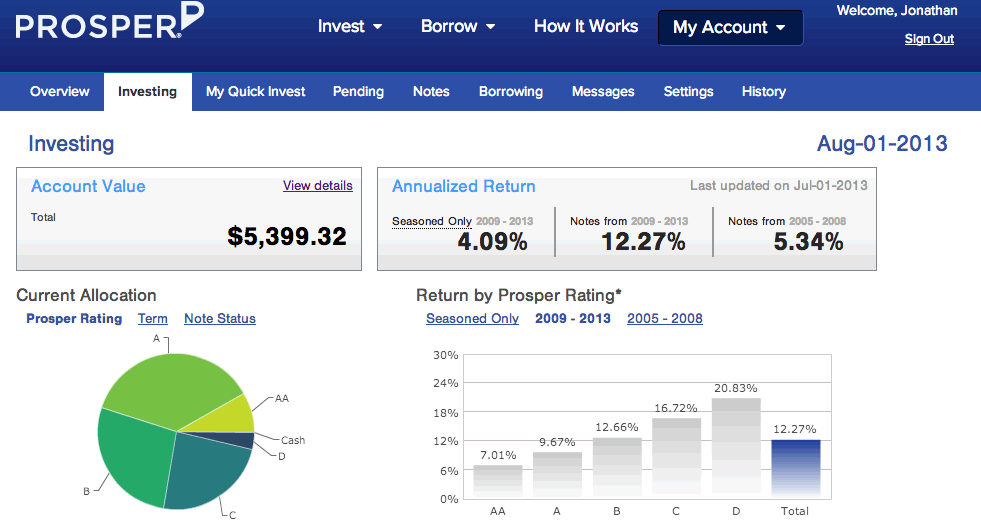Select the Investing tab
The width and height of the screenshot is (981, 531).
pos(148,91)
